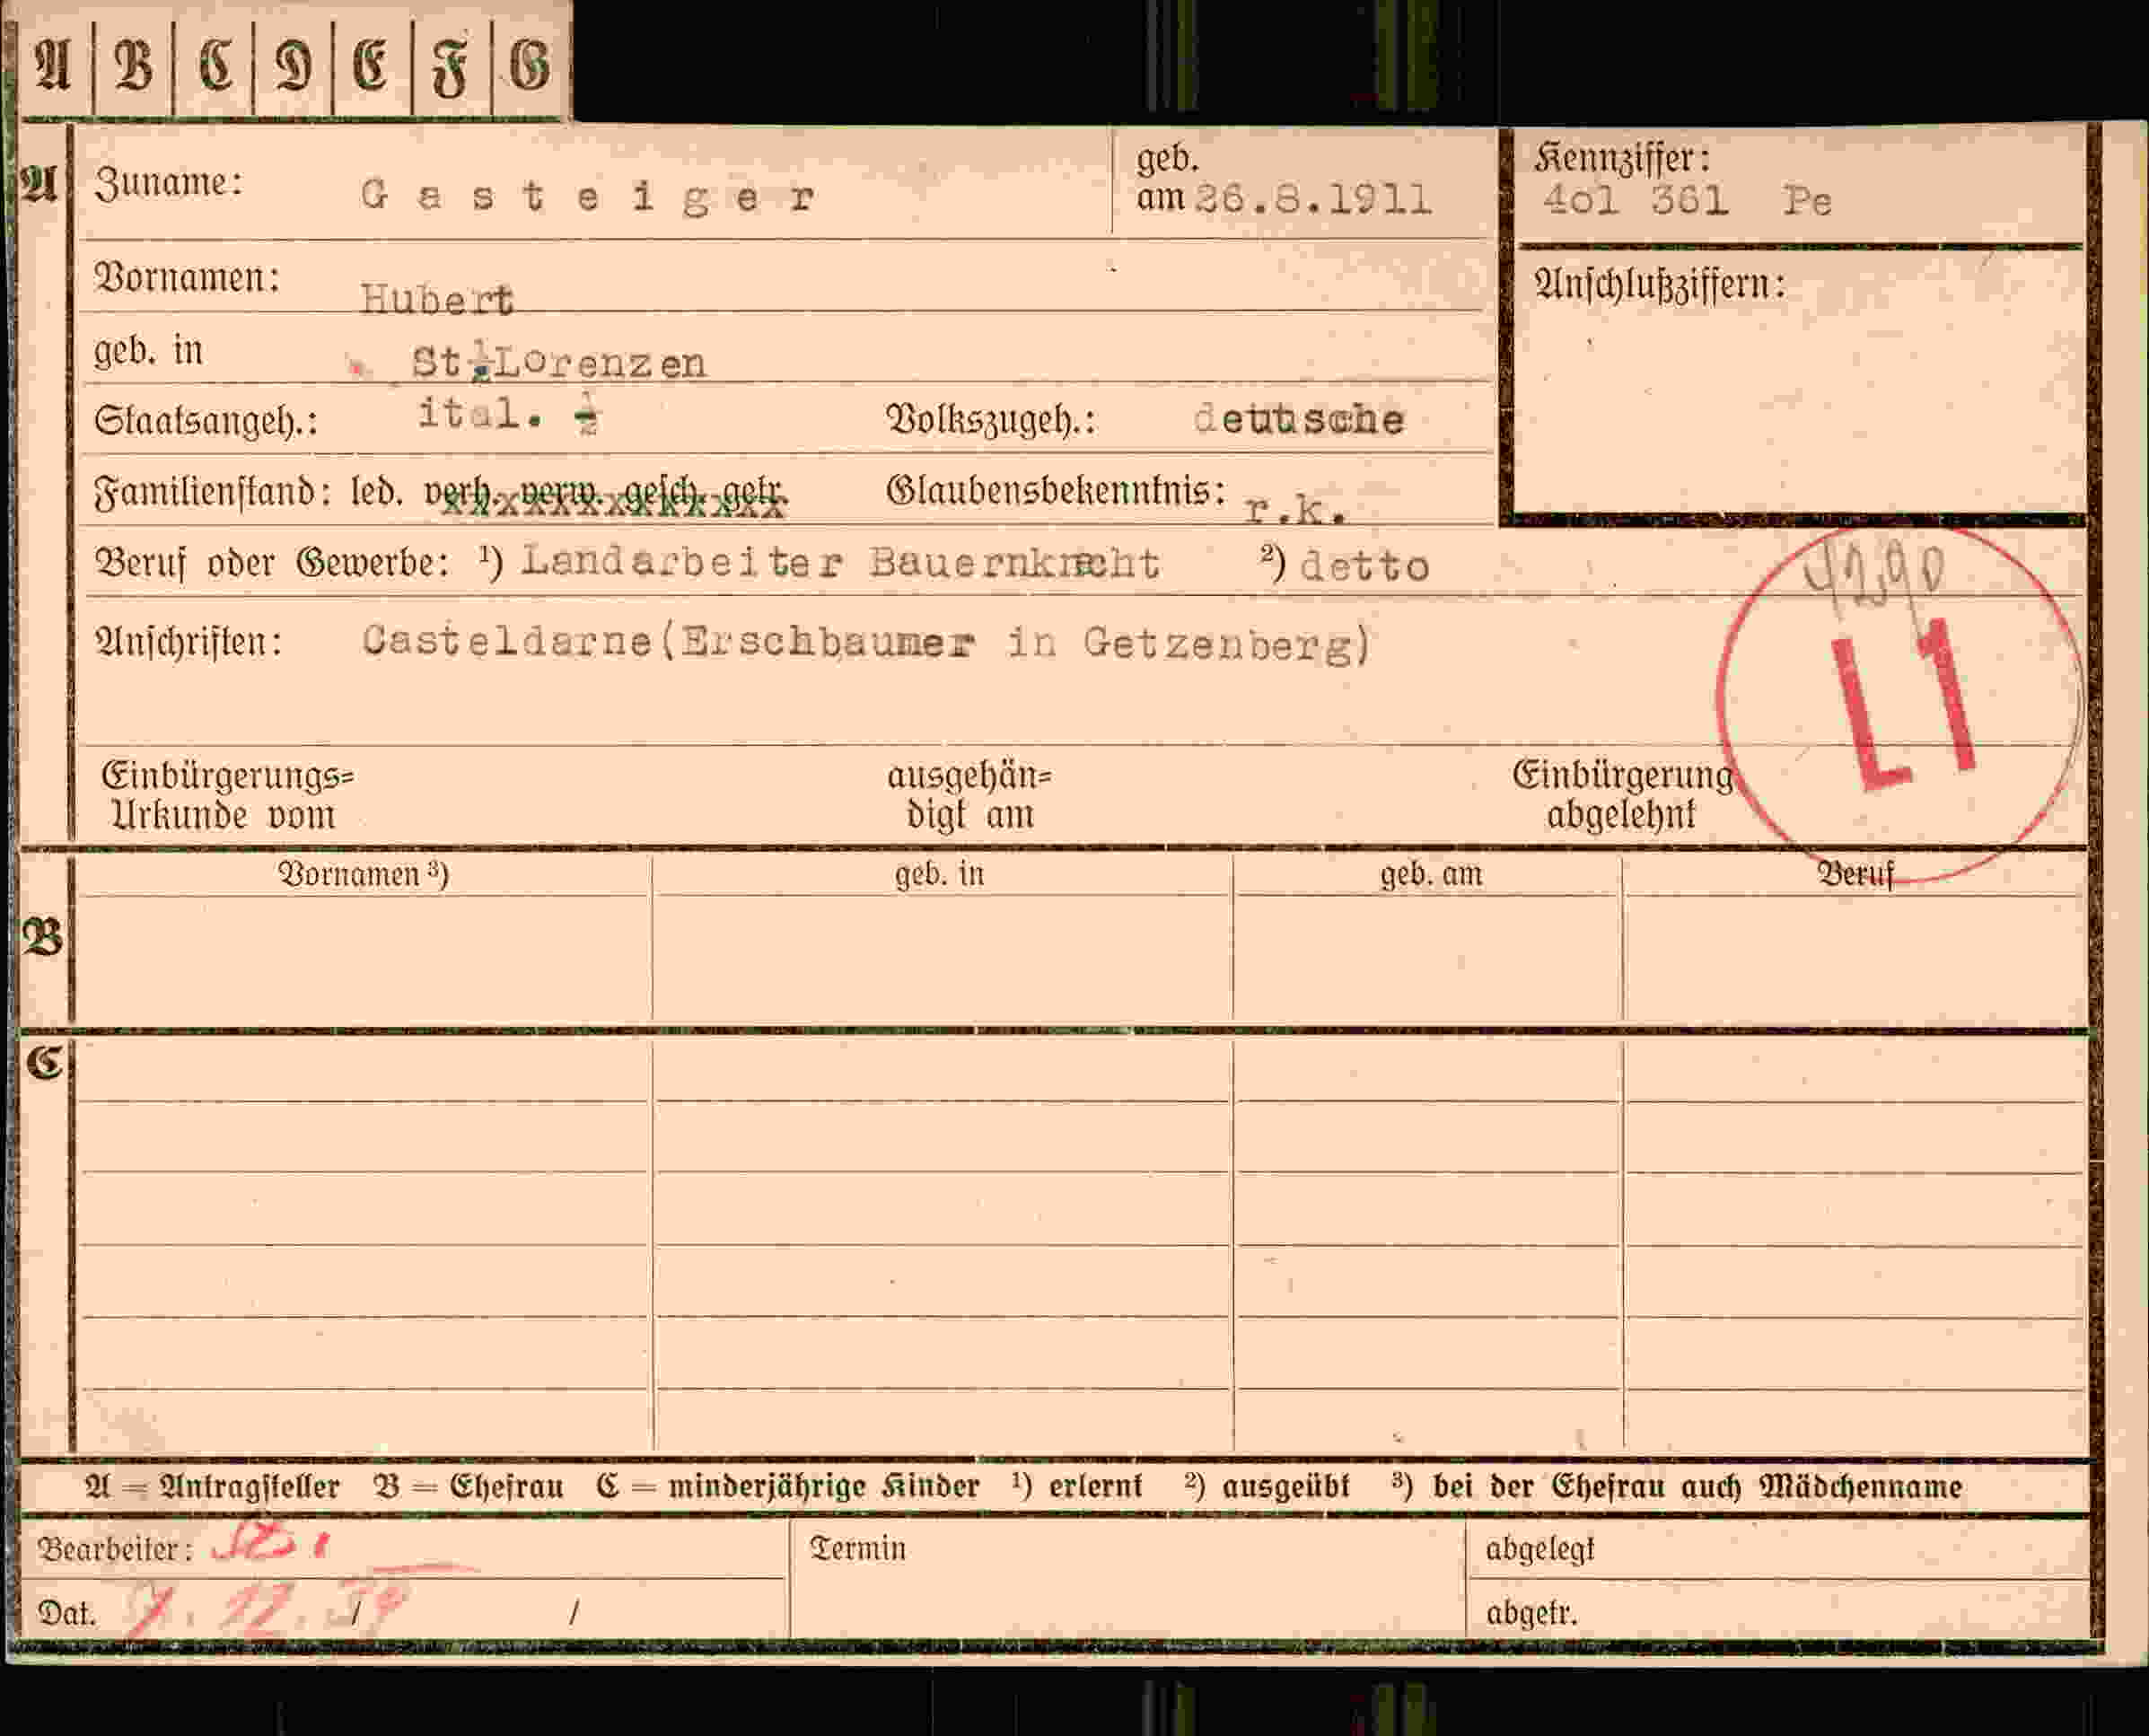Click the "Termin" label
2149x1736 pixels.
coord(857,1549)
